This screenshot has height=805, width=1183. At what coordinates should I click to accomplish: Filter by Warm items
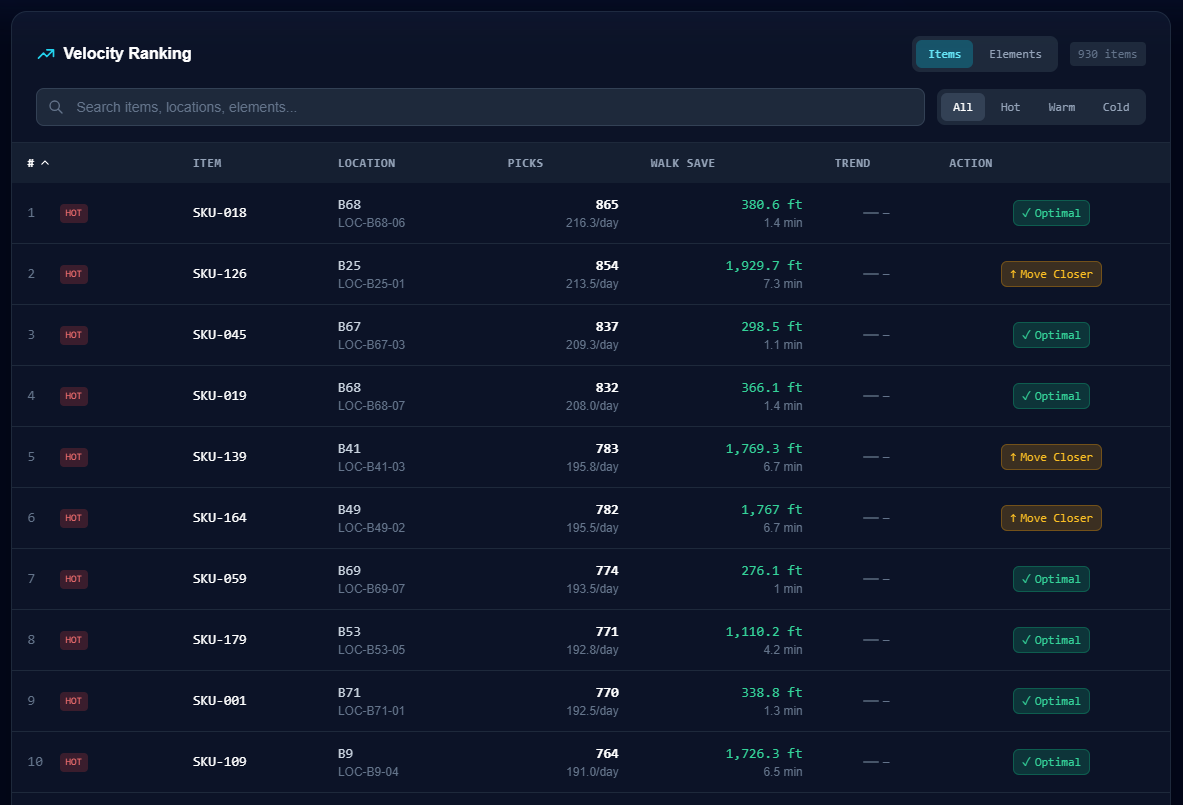[x=1062, y=107]
